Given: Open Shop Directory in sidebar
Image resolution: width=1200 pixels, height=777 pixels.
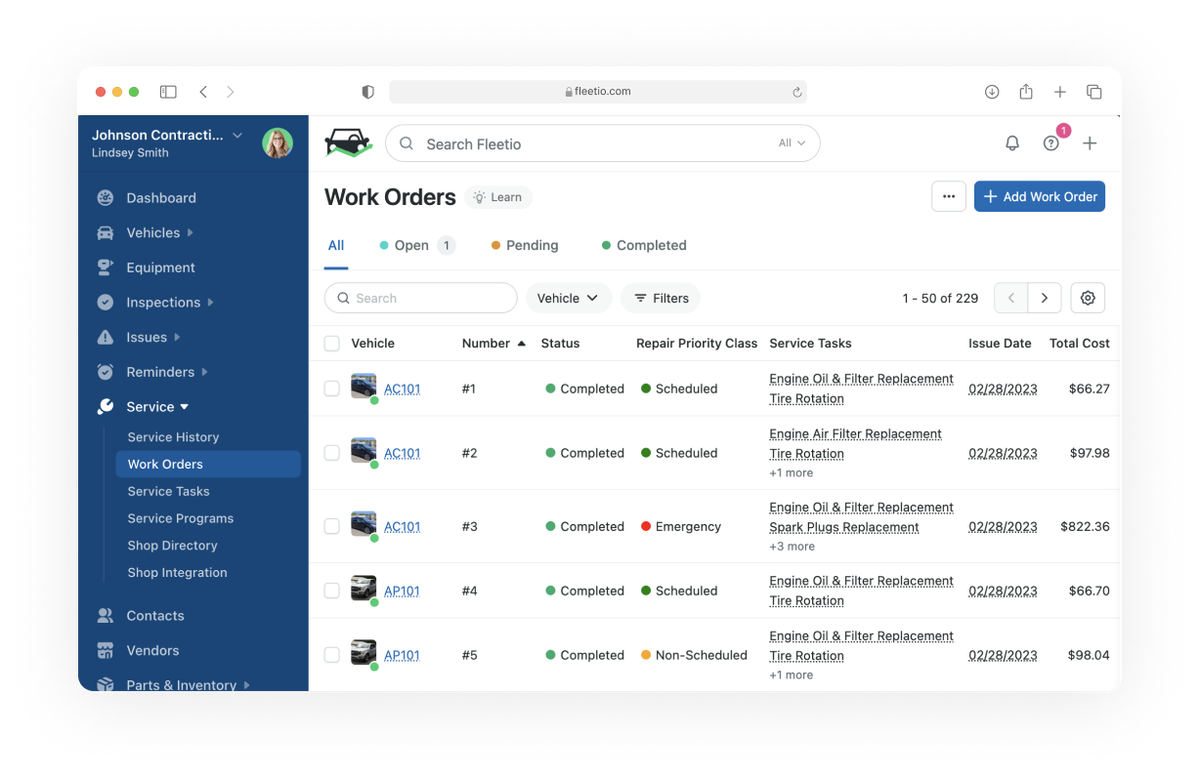Looking at the screenshot, I should click(x=172, y=545).
